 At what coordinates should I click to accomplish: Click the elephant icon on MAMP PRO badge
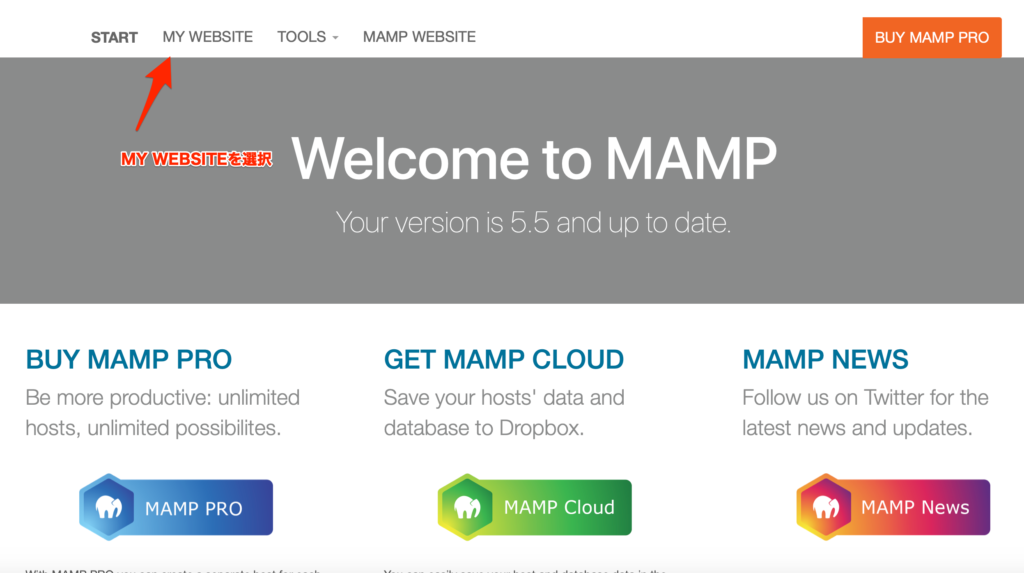pyautogui.click(x=108, y=507)
